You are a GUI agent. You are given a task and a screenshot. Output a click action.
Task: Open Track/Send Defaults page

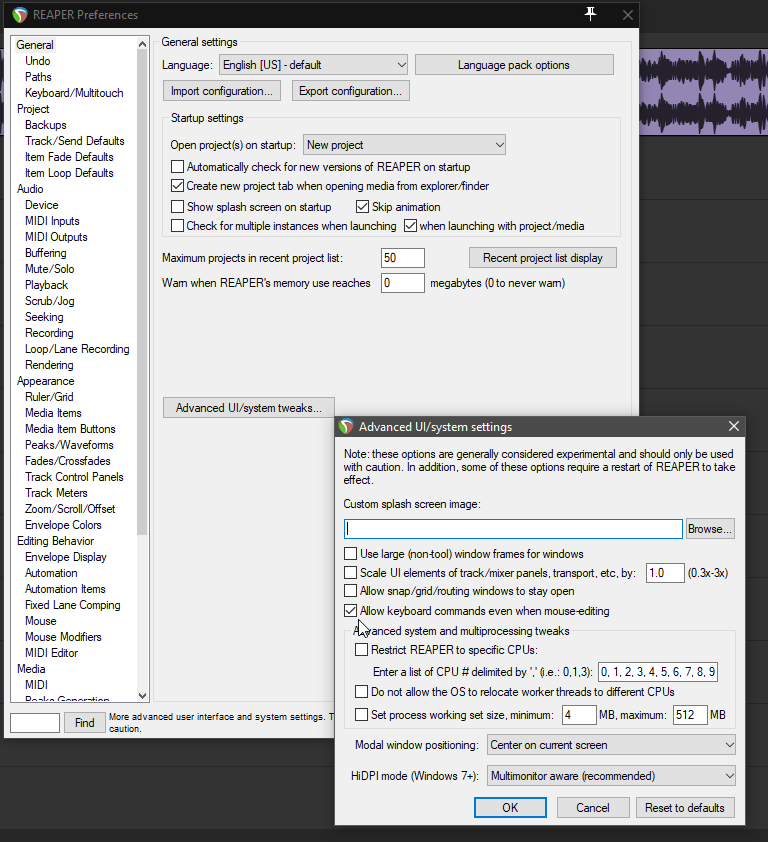75,141
